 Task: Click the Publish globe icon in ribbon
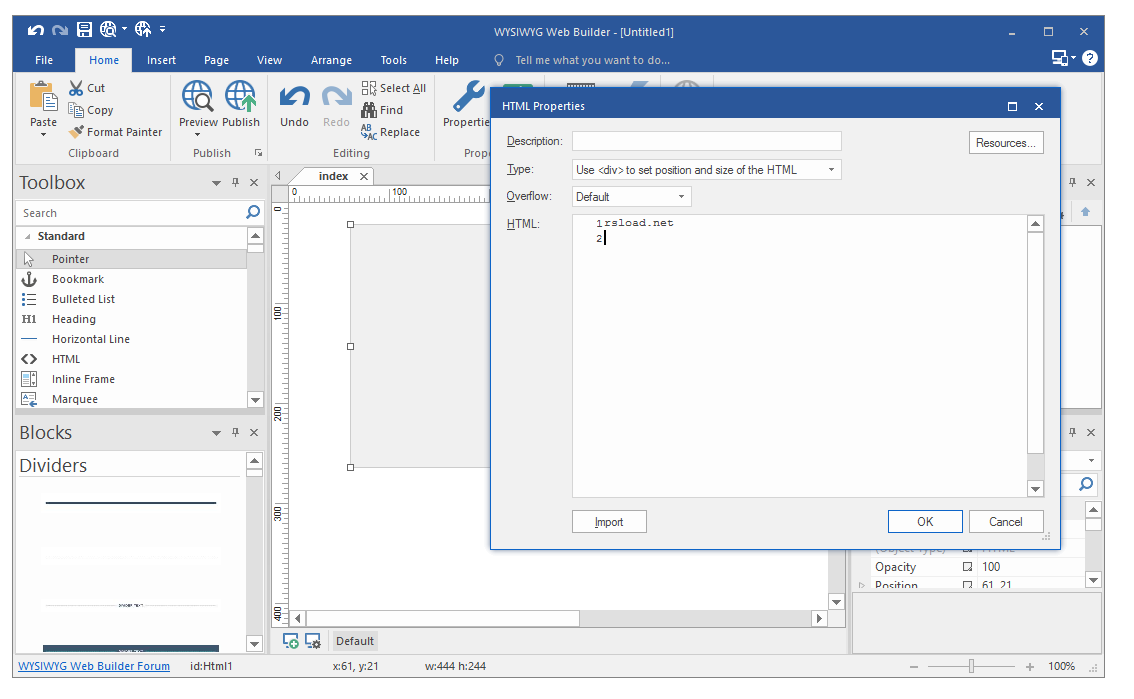pos(240,96)
